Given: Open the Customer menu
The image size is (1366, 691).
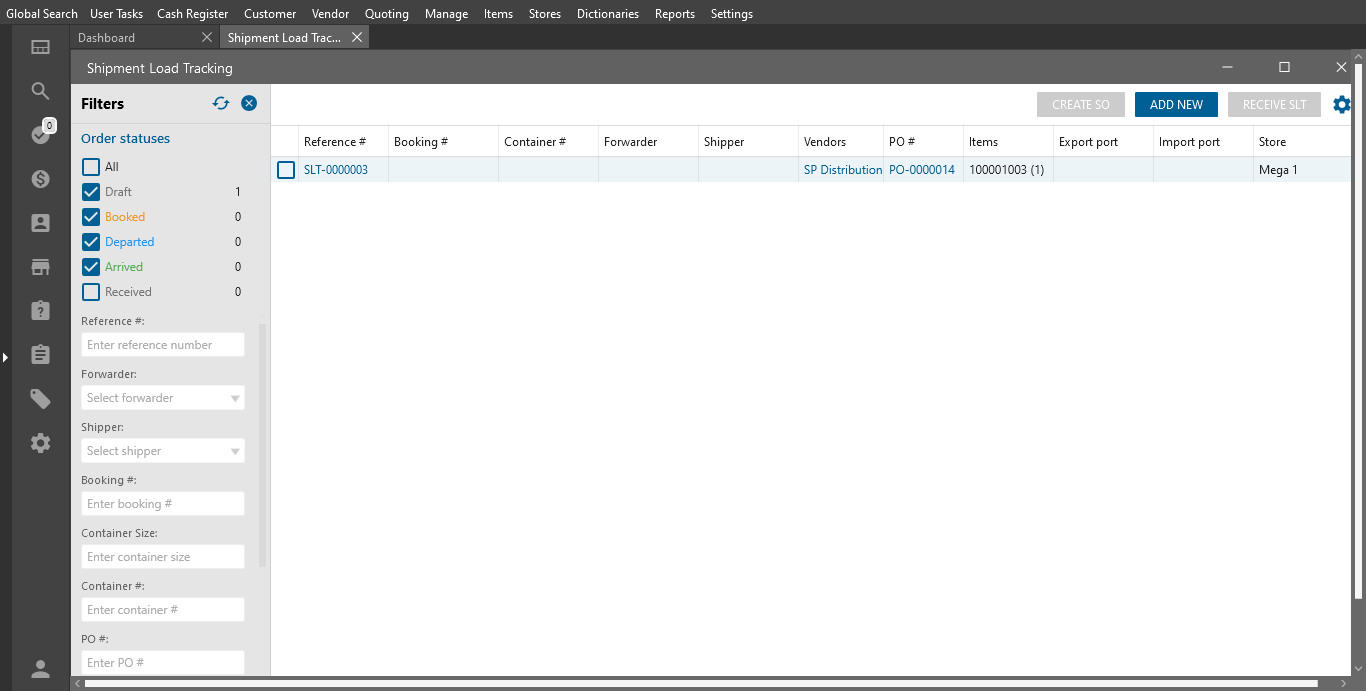Looking at the screenshot, I should click(x=270, y=14).
